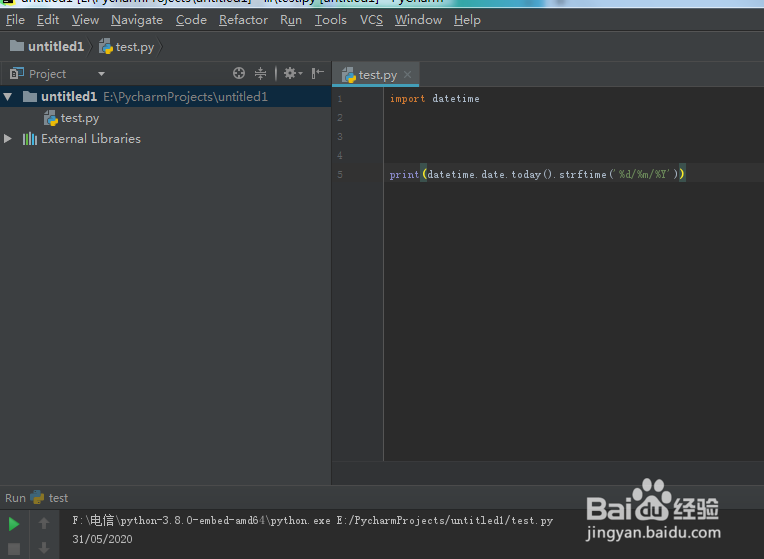Viewport: 764px width, 559px height.
Task: Select untitled1 root folder in project tree
Action: click(166, 96)
